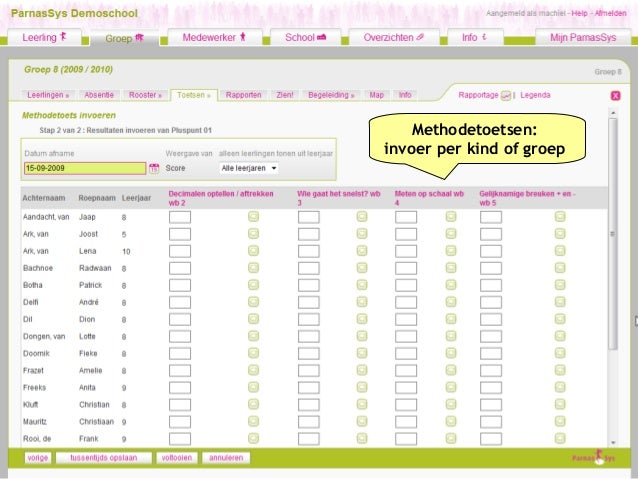Open comment icon for Joost under Wie gaat het snelst
The height and width of the screenshot is (479, 638).
pos(362,234)
